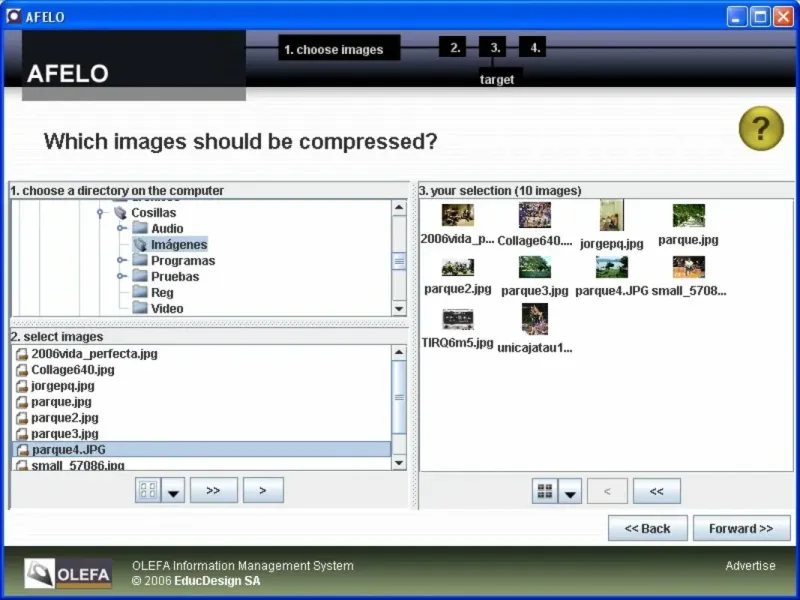Collapse the Cosillas tree node

[100, 212]
